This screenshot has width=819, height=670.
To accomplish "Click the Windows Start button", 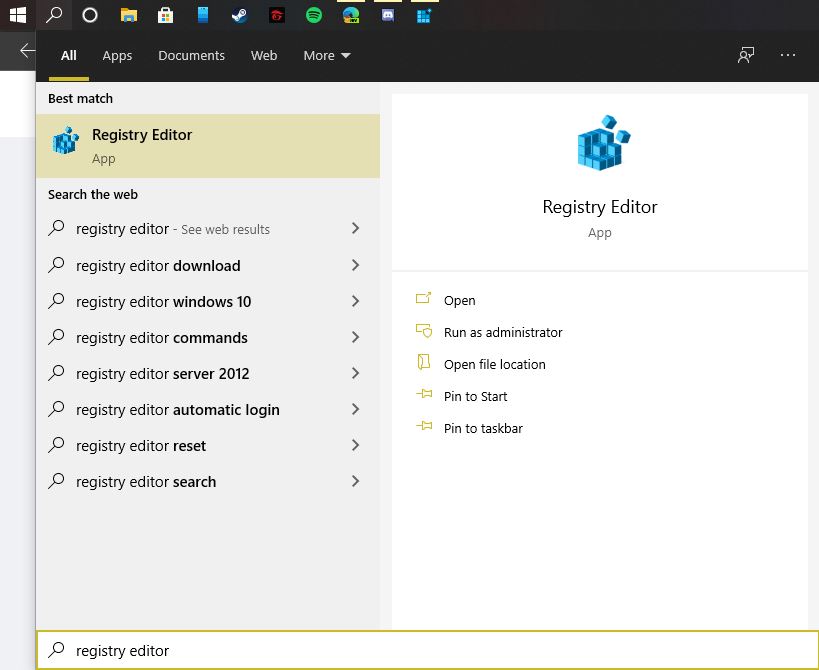I will [x=17, y=15].
